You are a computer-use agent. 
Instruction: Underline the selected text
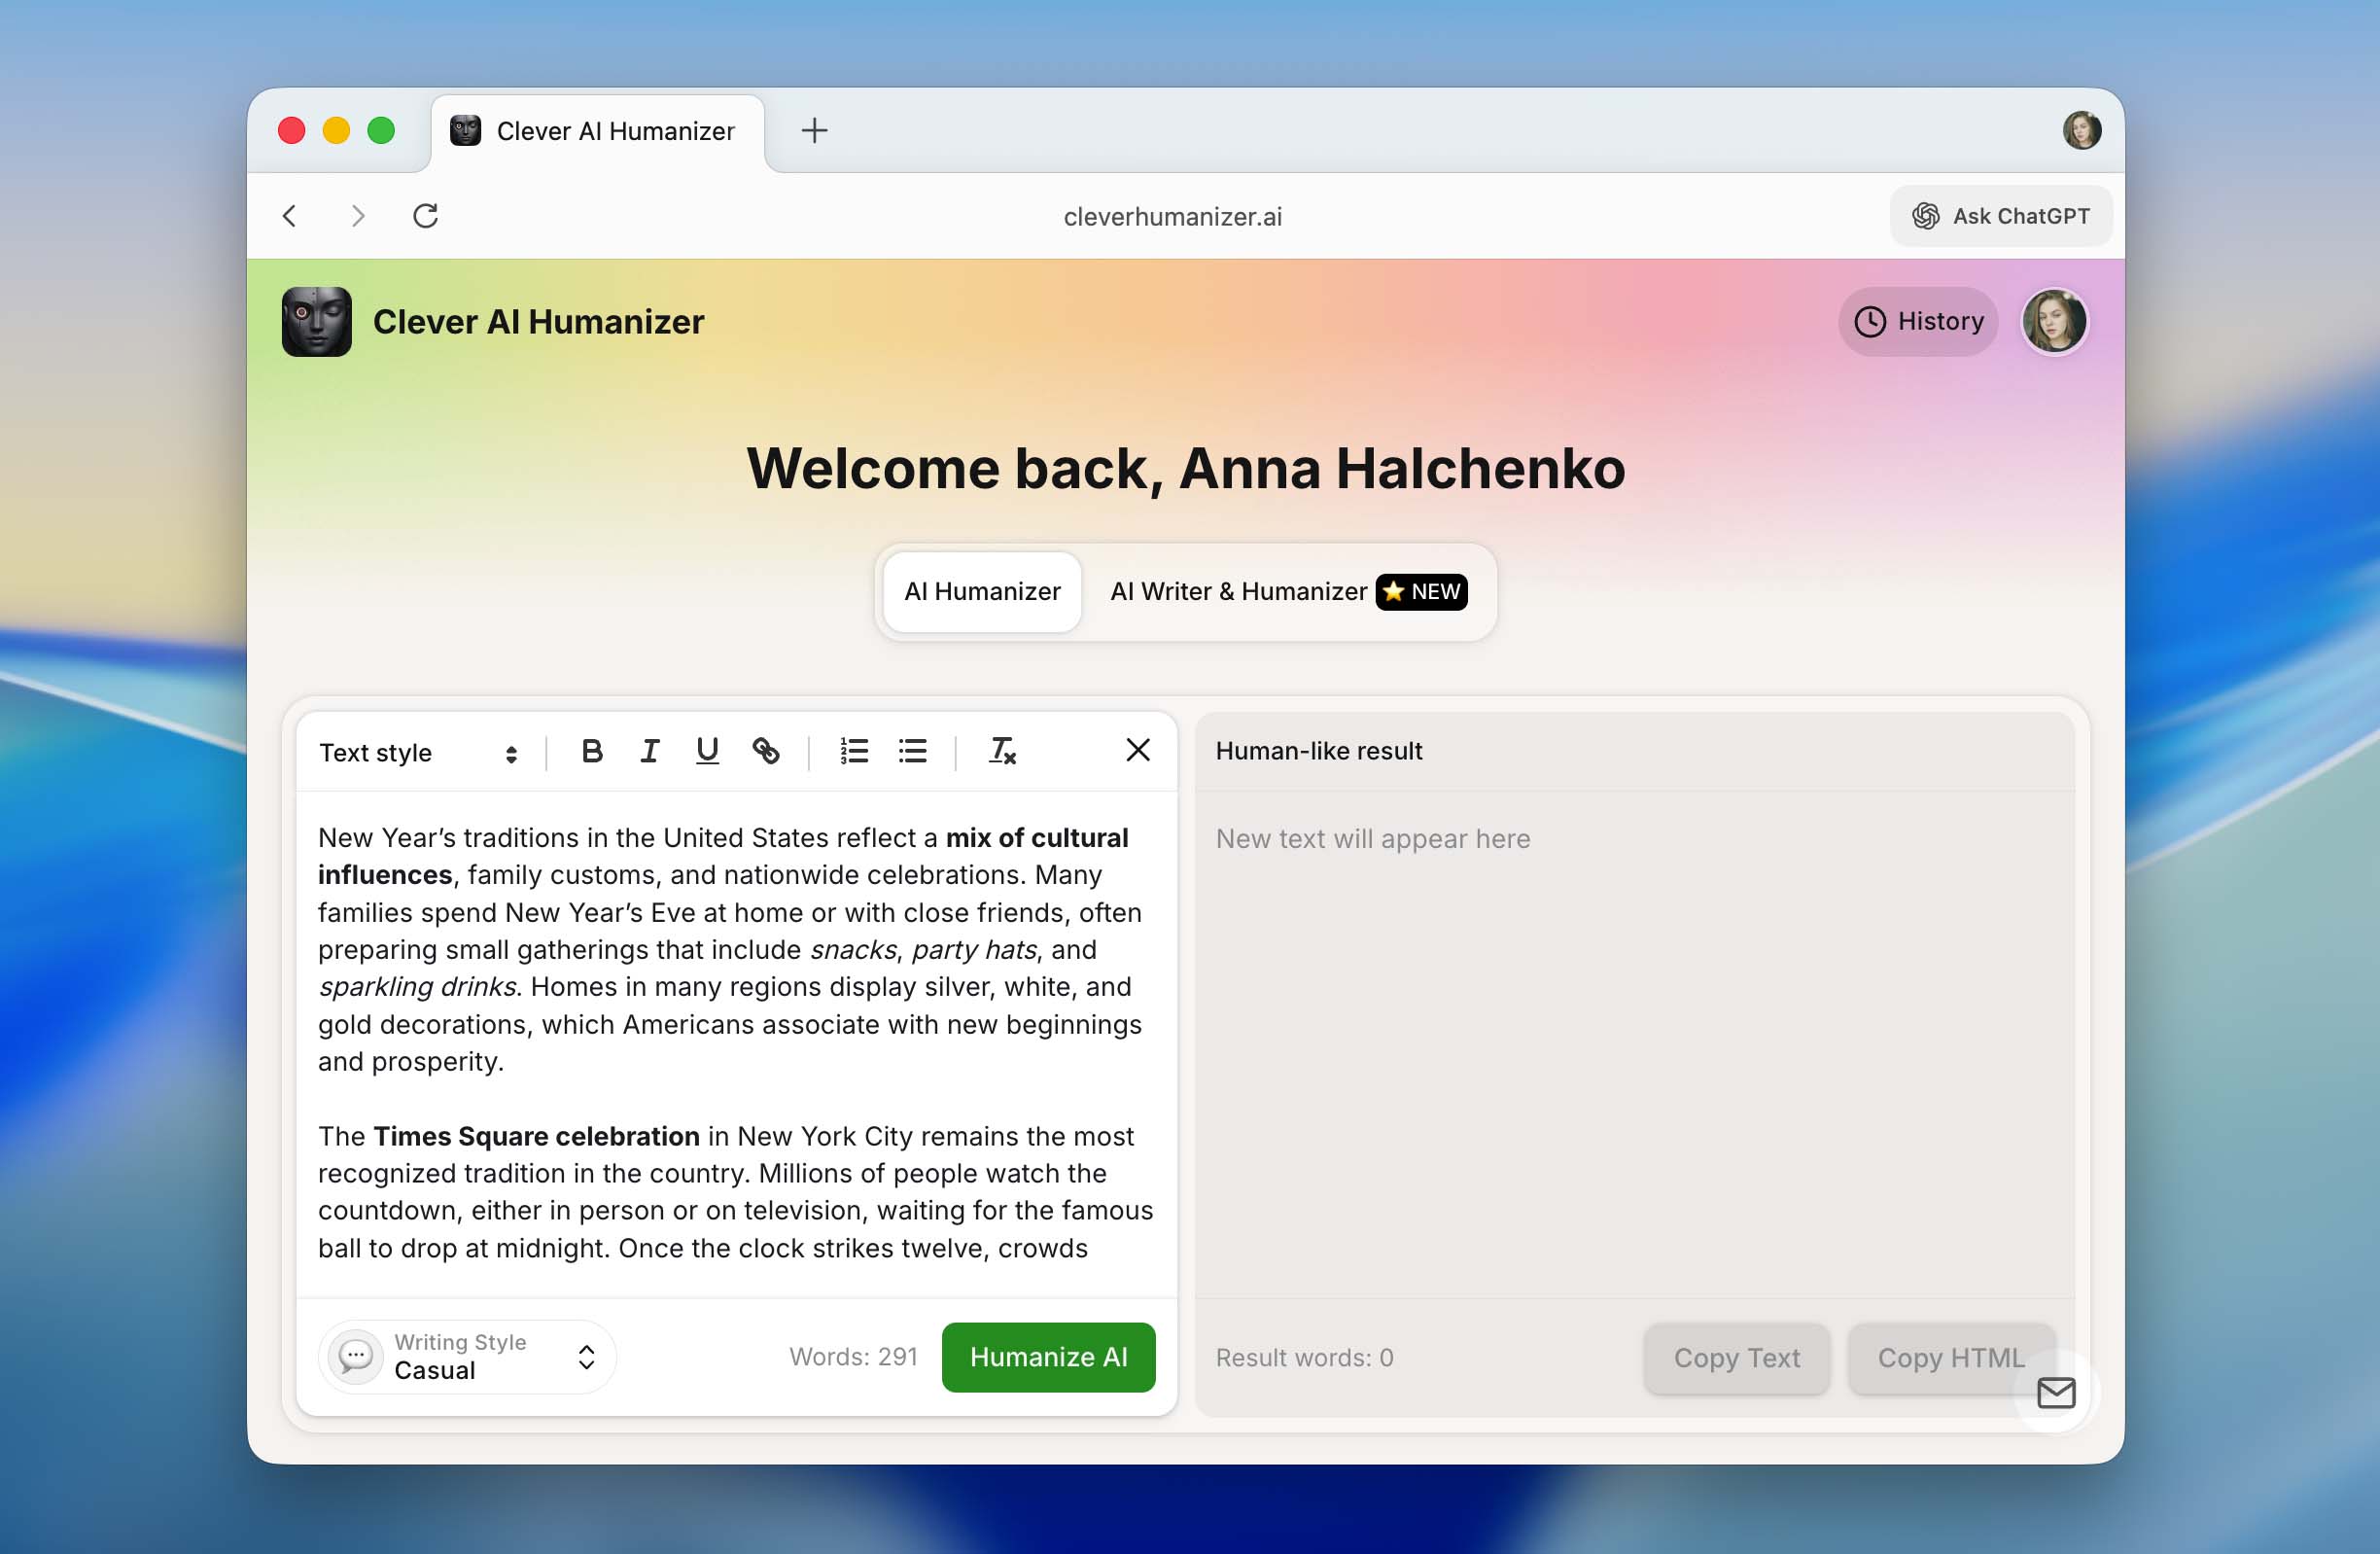(x=707, y=751)
